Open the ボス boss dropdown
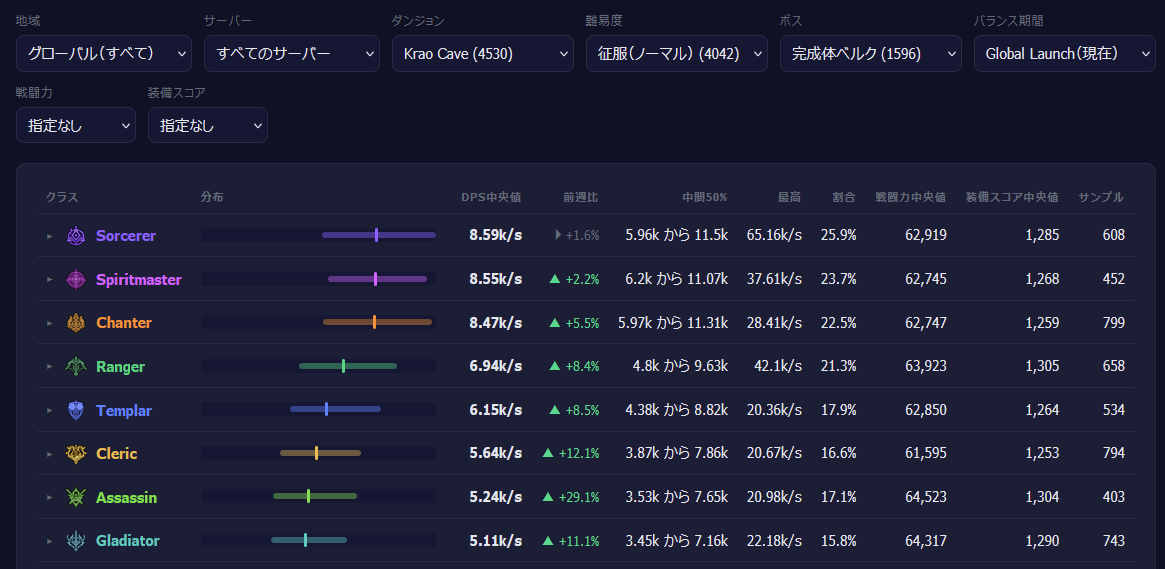The width and height of the screenshot is (1165, 569). 871,53
